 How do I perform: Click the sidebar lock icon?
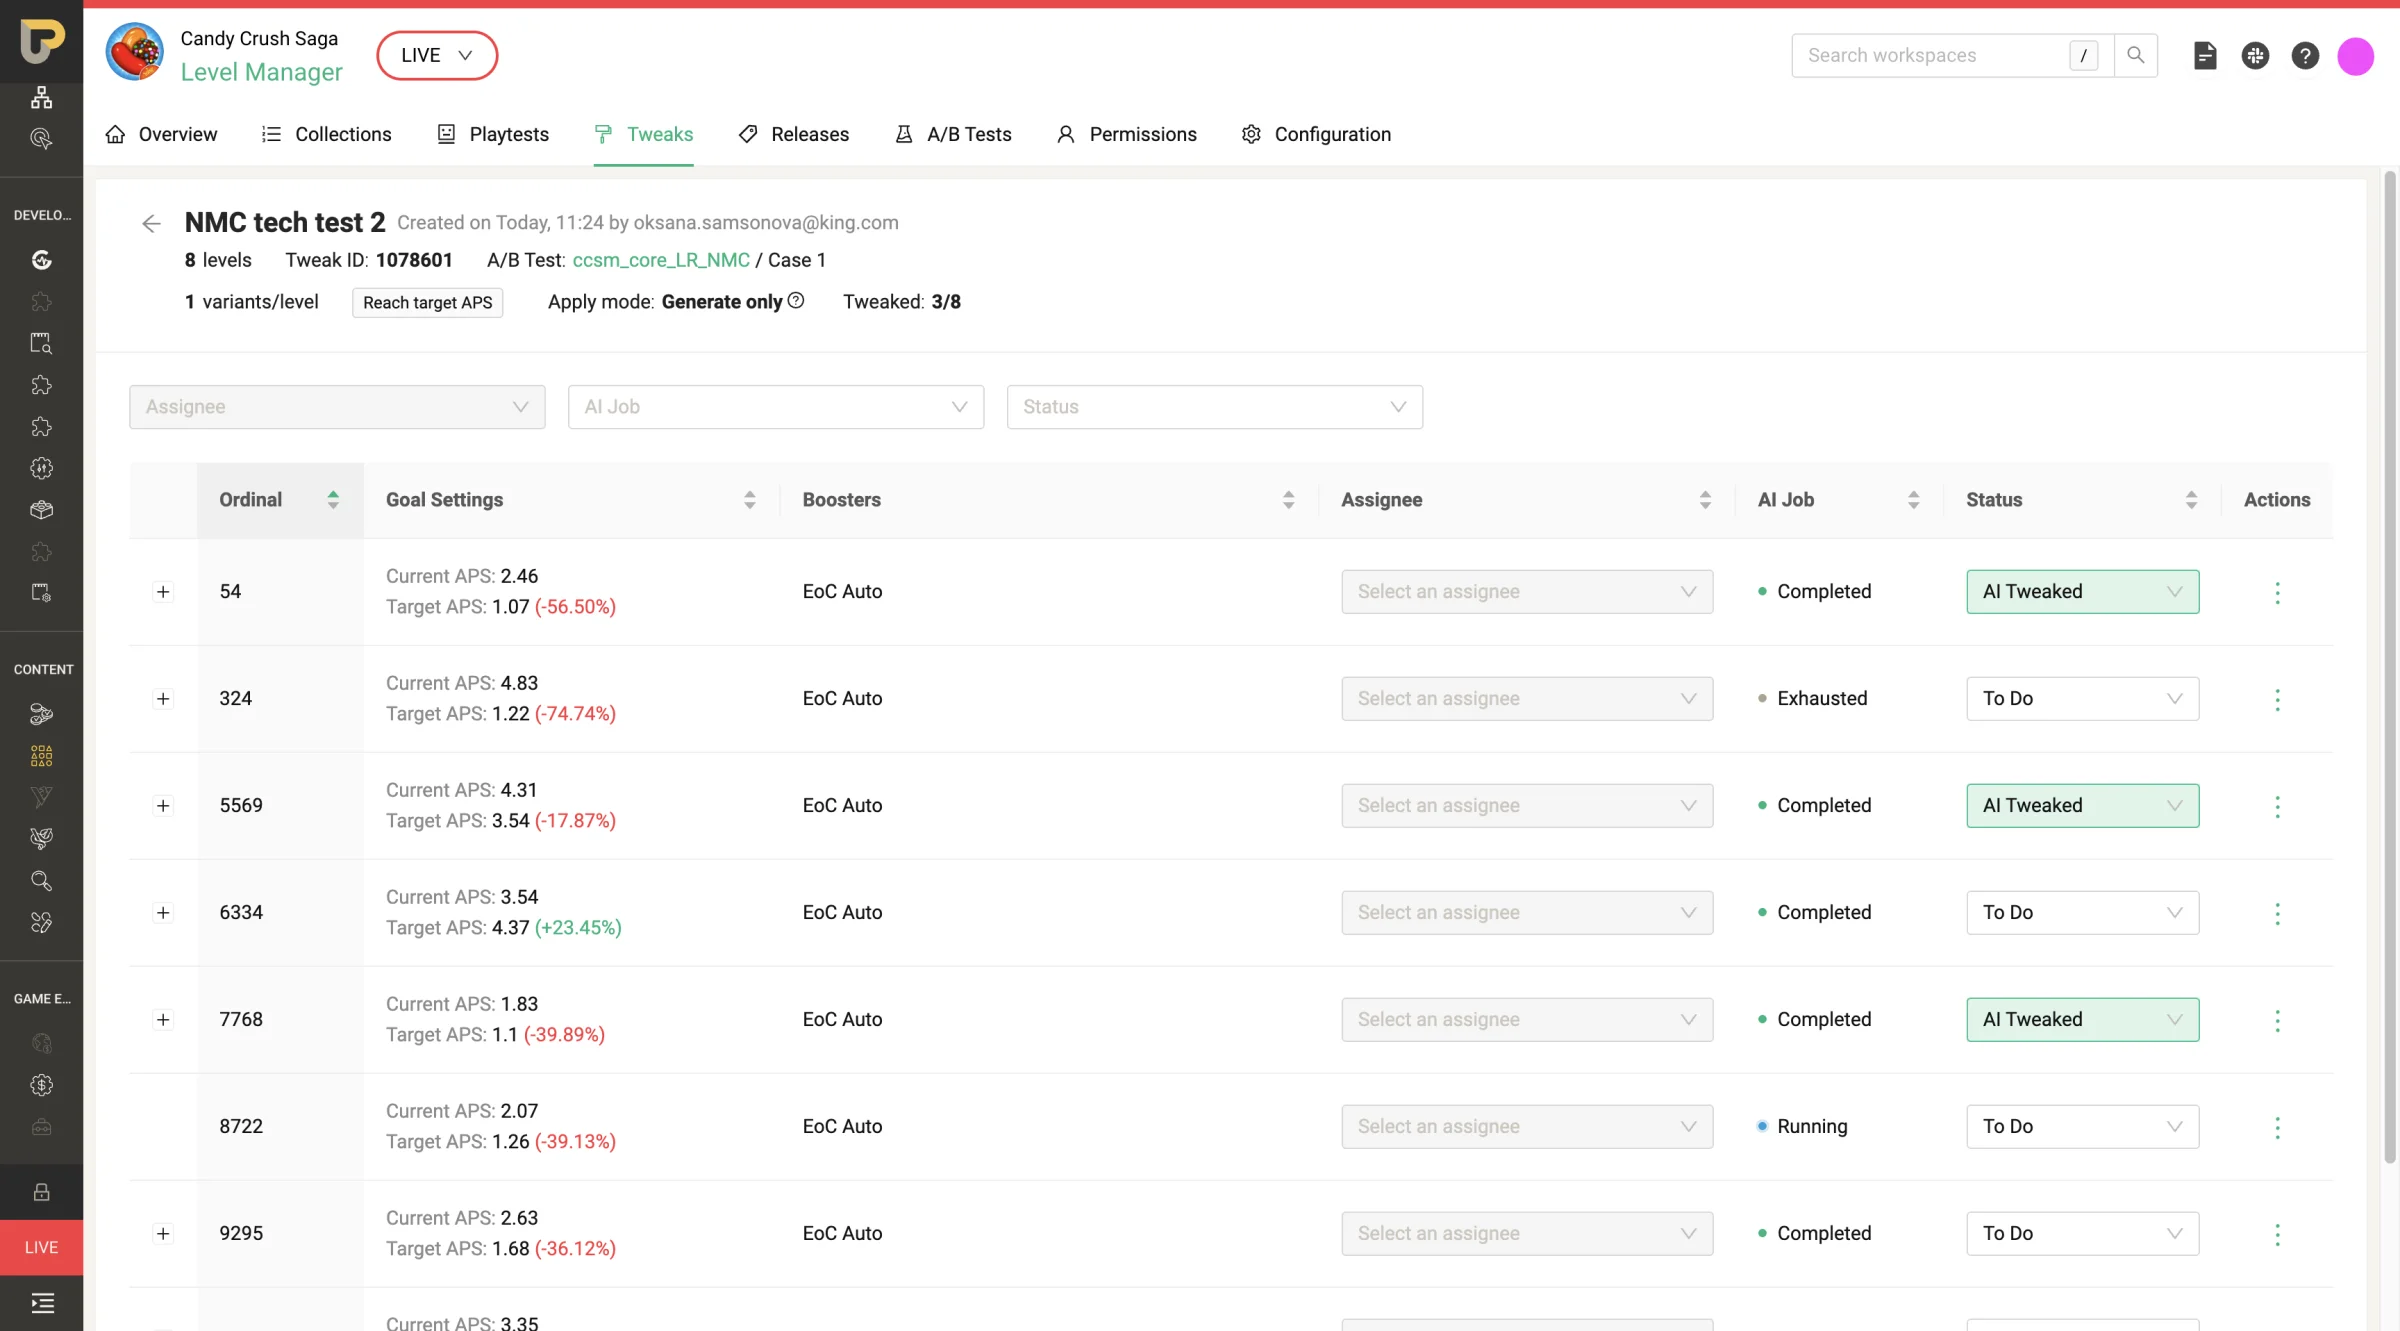(41, 1192)
